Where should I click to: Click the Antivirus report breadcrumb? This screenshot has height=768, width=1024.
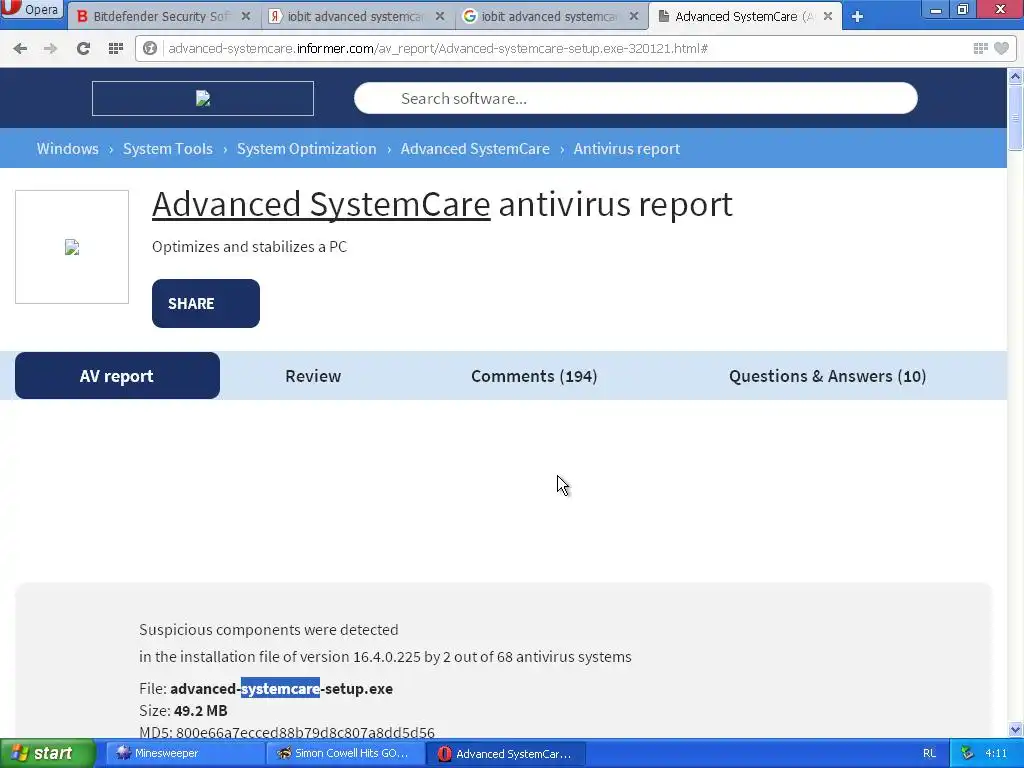point(626,149)
